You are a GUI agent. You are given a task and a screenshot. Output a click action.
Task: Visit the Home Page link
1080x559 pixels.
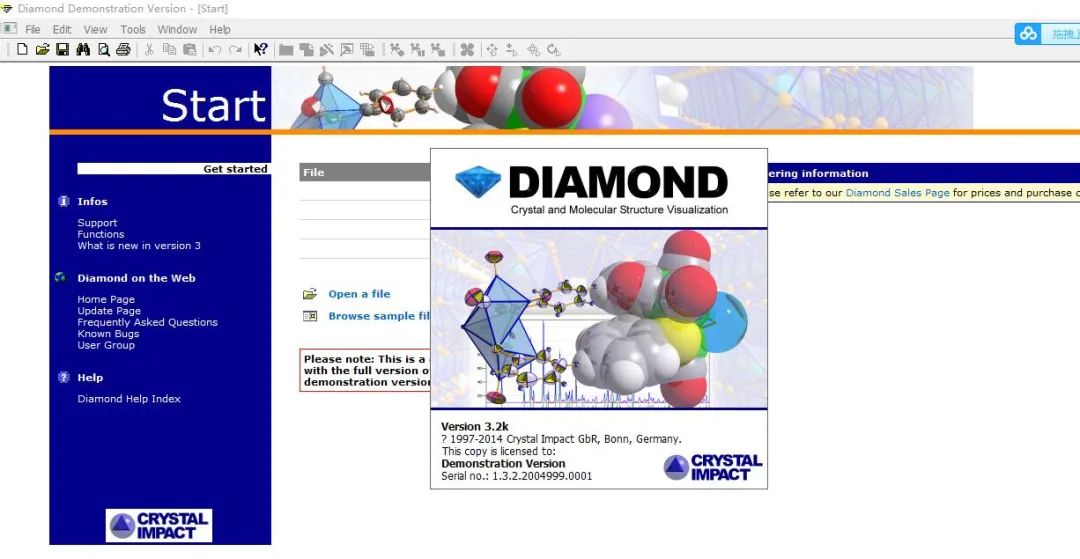(x=106, y=299)
